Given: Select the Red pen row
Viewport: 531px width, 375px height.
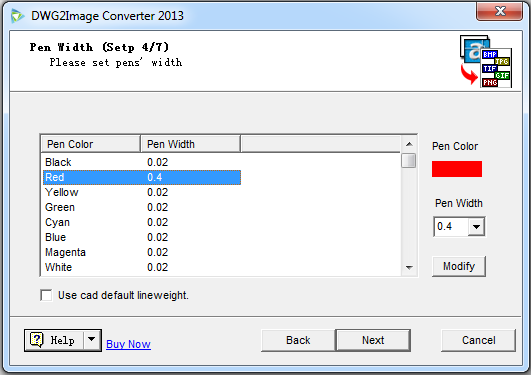Looking at the screenshot, I should (x=142, y=177).
